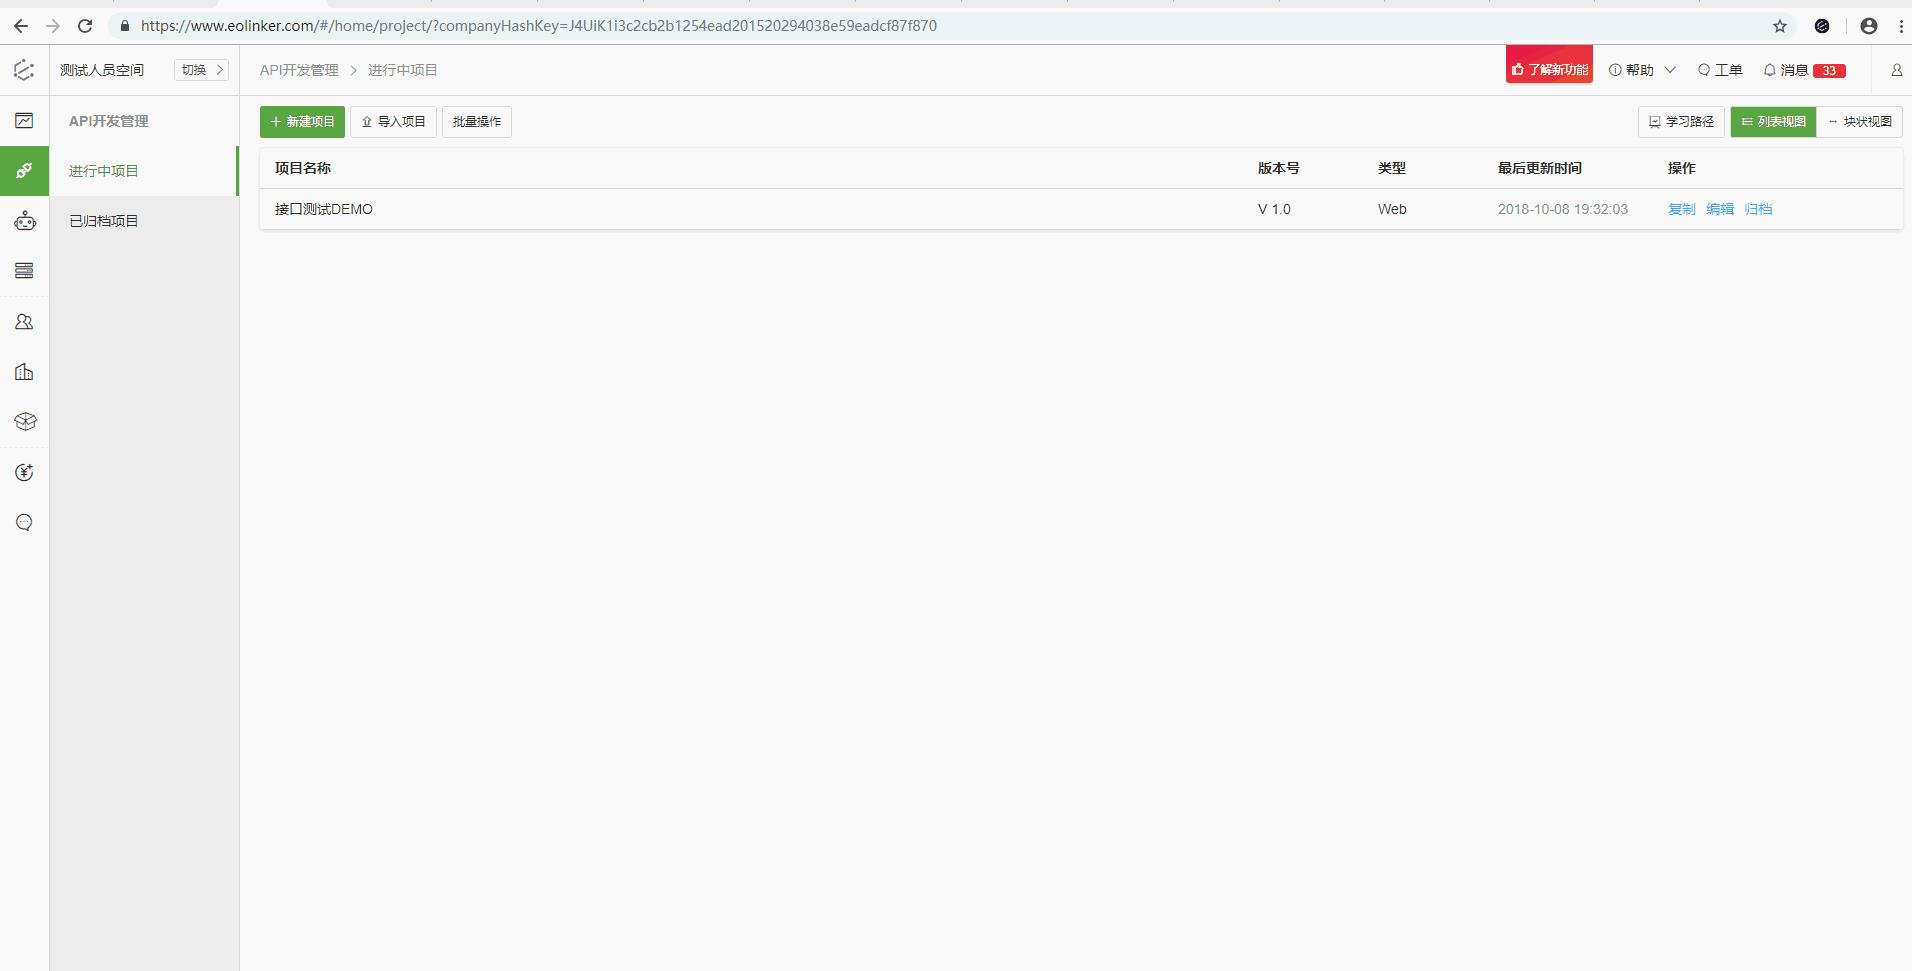The width and height of the screenshot is (1912, 971).
Task: Open the chat bubble feedback icon
Action: coord(24,522)
